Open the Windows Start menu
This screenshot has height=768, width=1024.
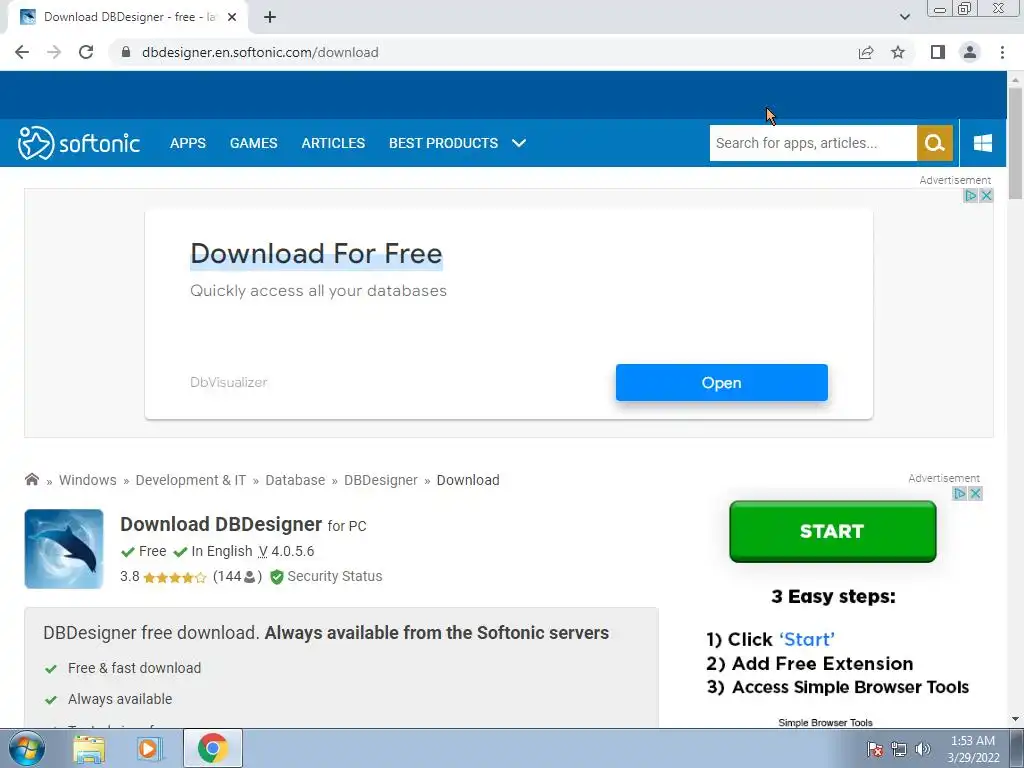click(26, 748)
